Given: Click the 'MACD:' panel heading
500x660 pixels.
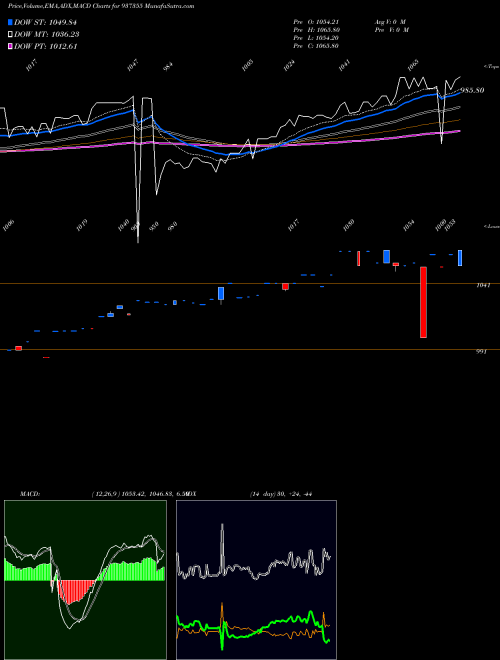Looking at the screenshot, I should [x=30, y=494].
